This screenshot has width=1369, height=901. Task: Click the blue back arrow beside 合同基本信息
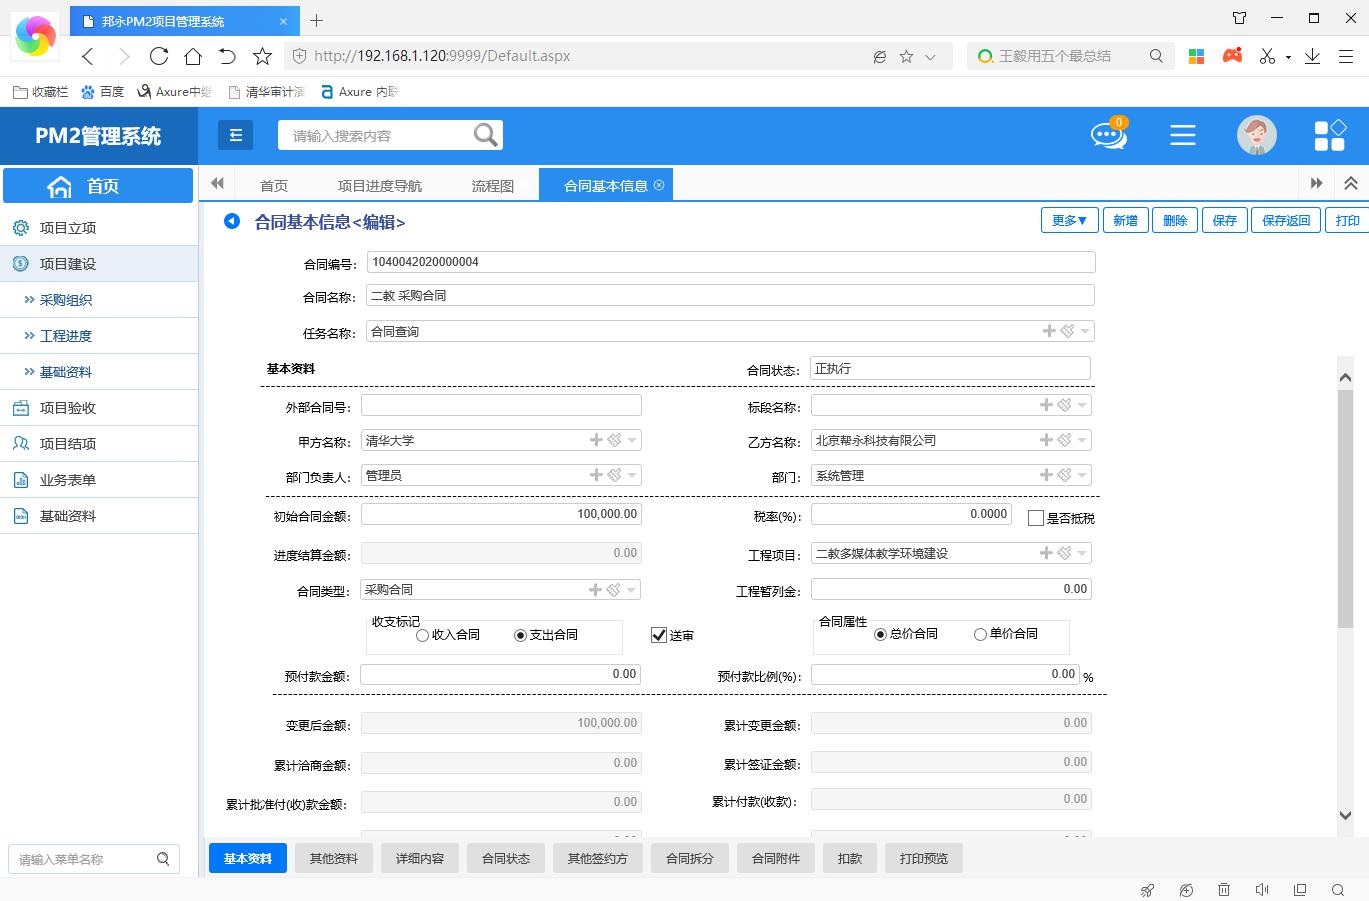[232, 221]
